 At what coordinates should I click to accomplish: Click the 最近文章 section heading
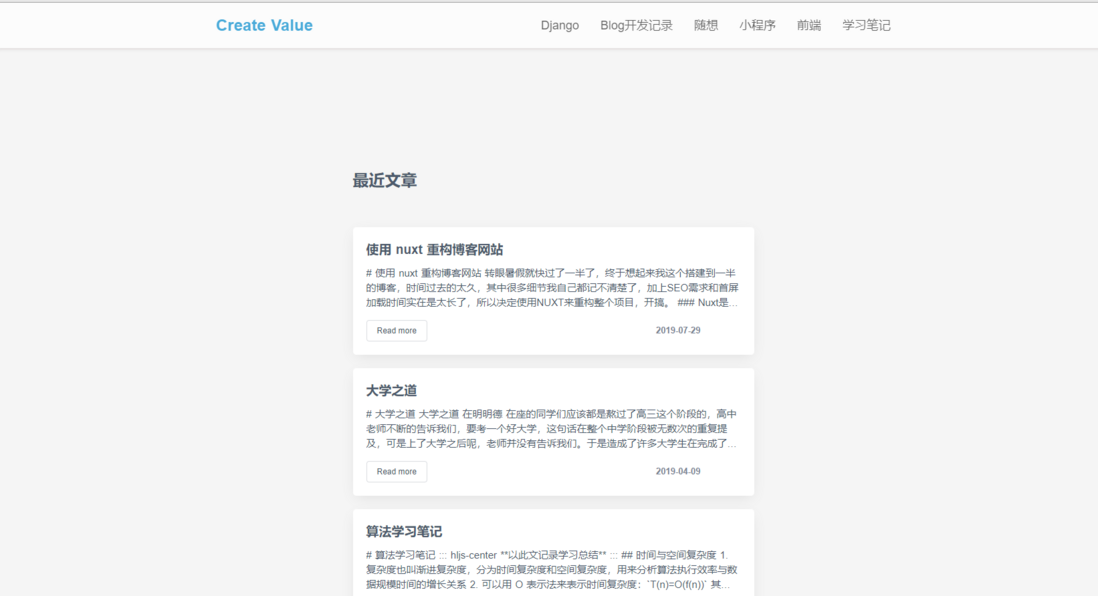384,181
